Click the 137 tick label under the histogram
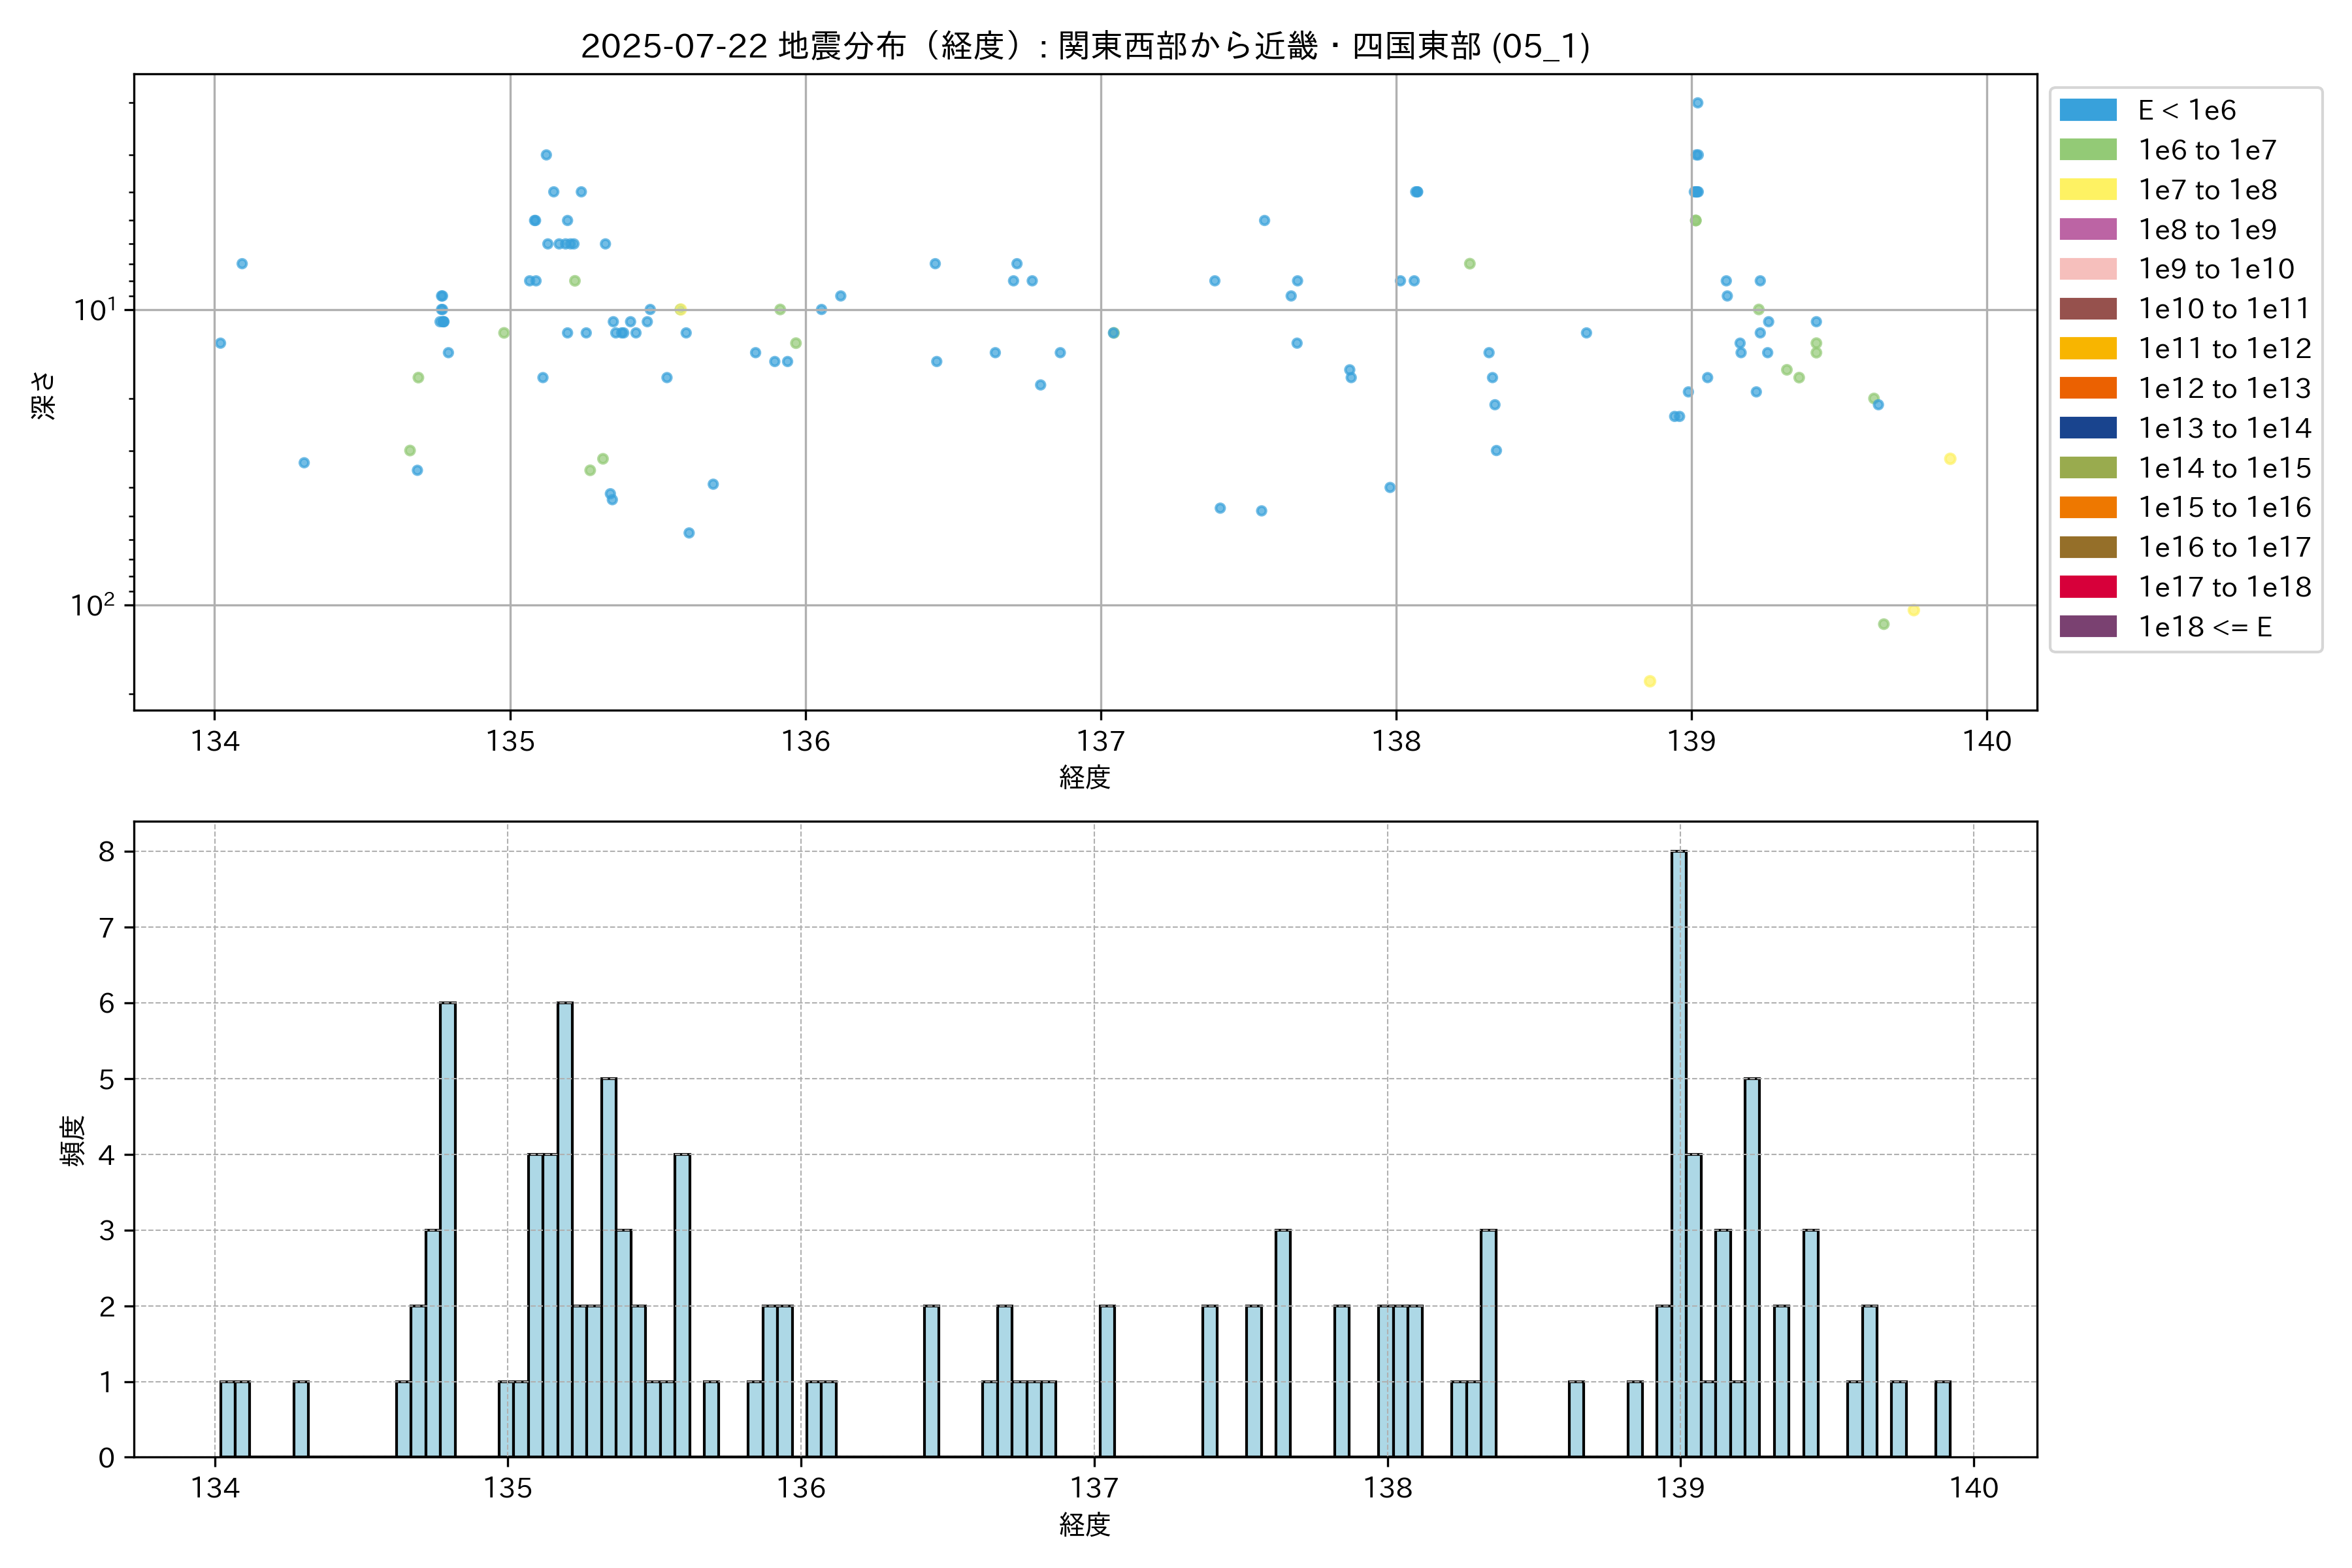This screenshot has height=1568, width=2352. (x=1094, y=1488)
